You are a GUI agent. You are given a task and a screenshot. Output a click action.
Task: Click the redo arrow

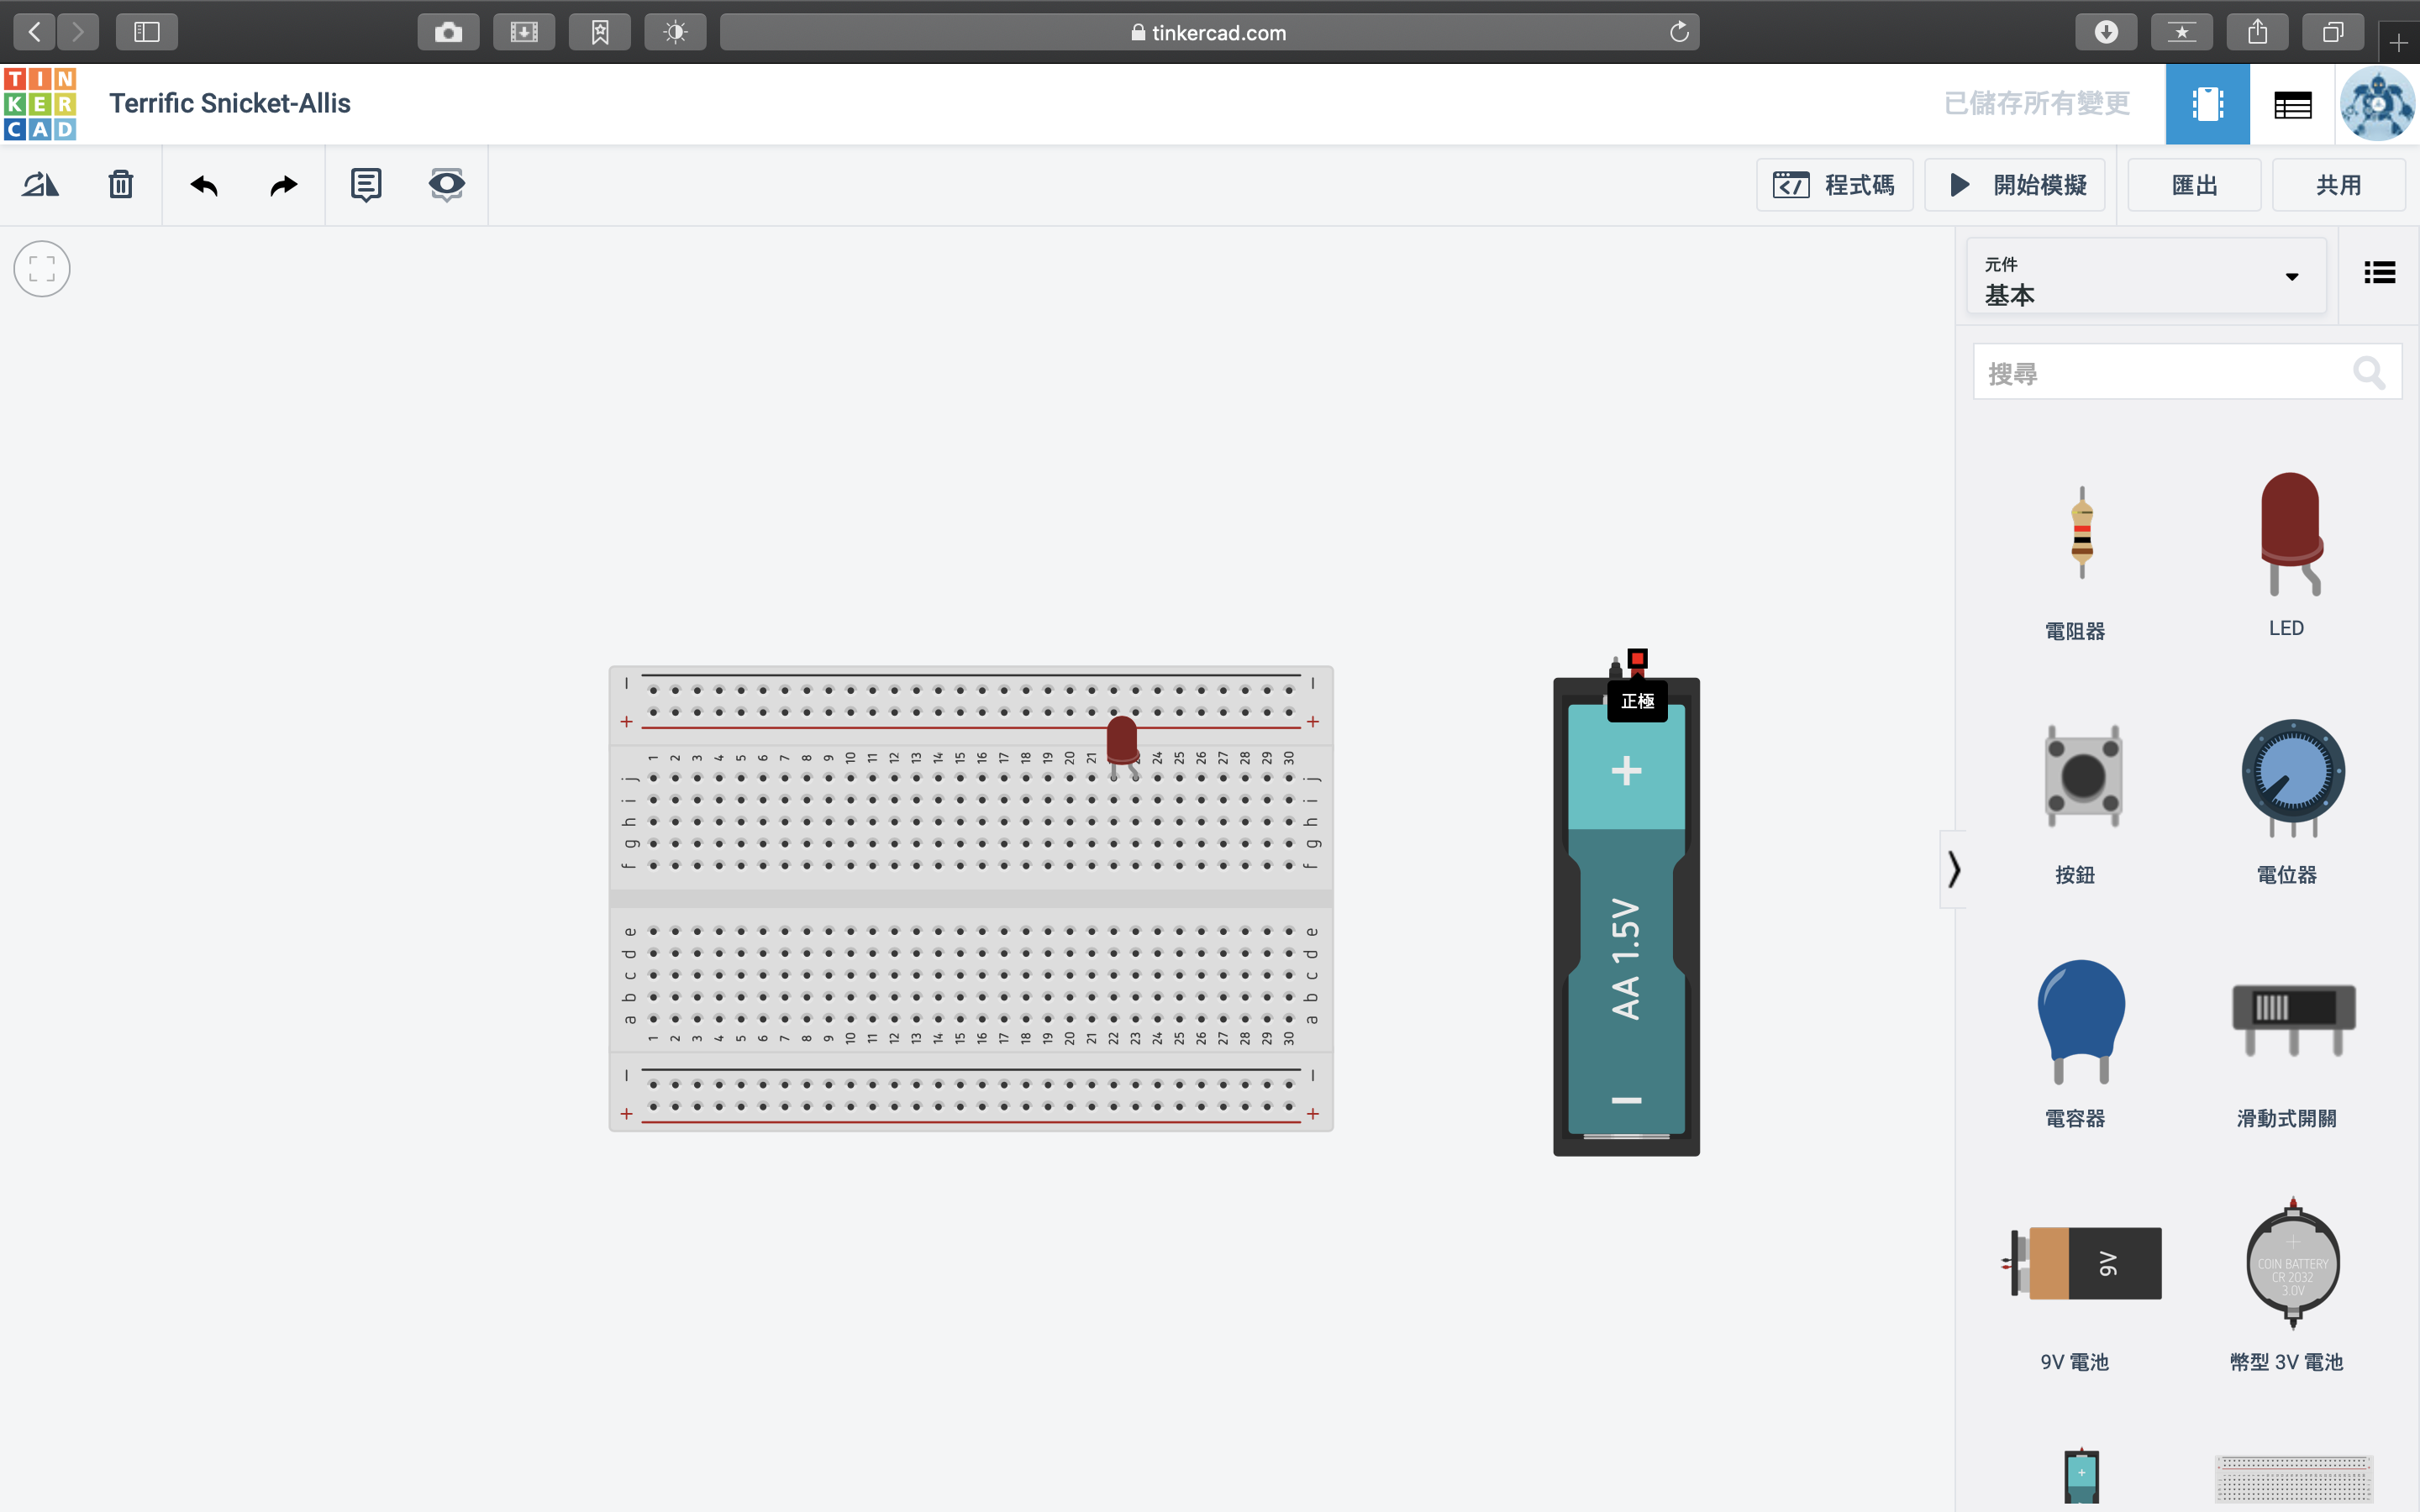click(284, 185)
